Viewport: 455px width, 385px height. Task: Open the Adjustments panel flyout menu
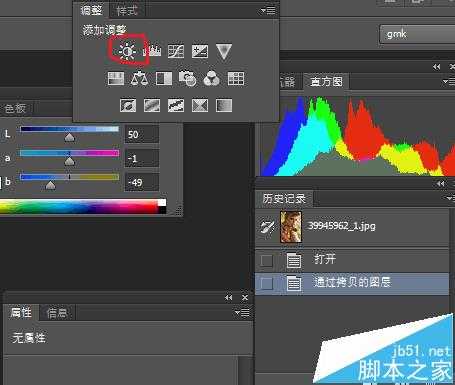pyautogui.click(x=268, y=11)
